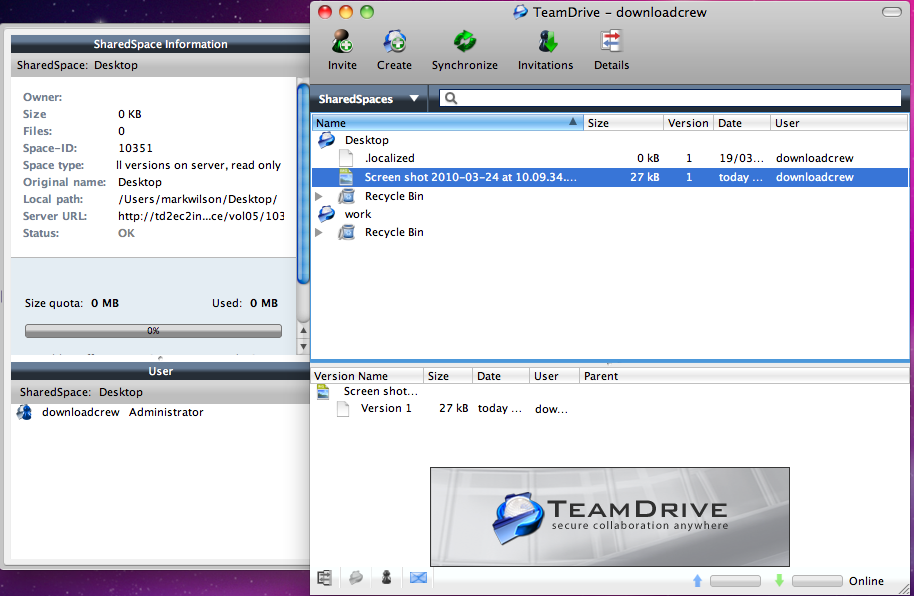Click the blue upload arrow icon
Screen dimensions: 914x596
coord(698,581)
